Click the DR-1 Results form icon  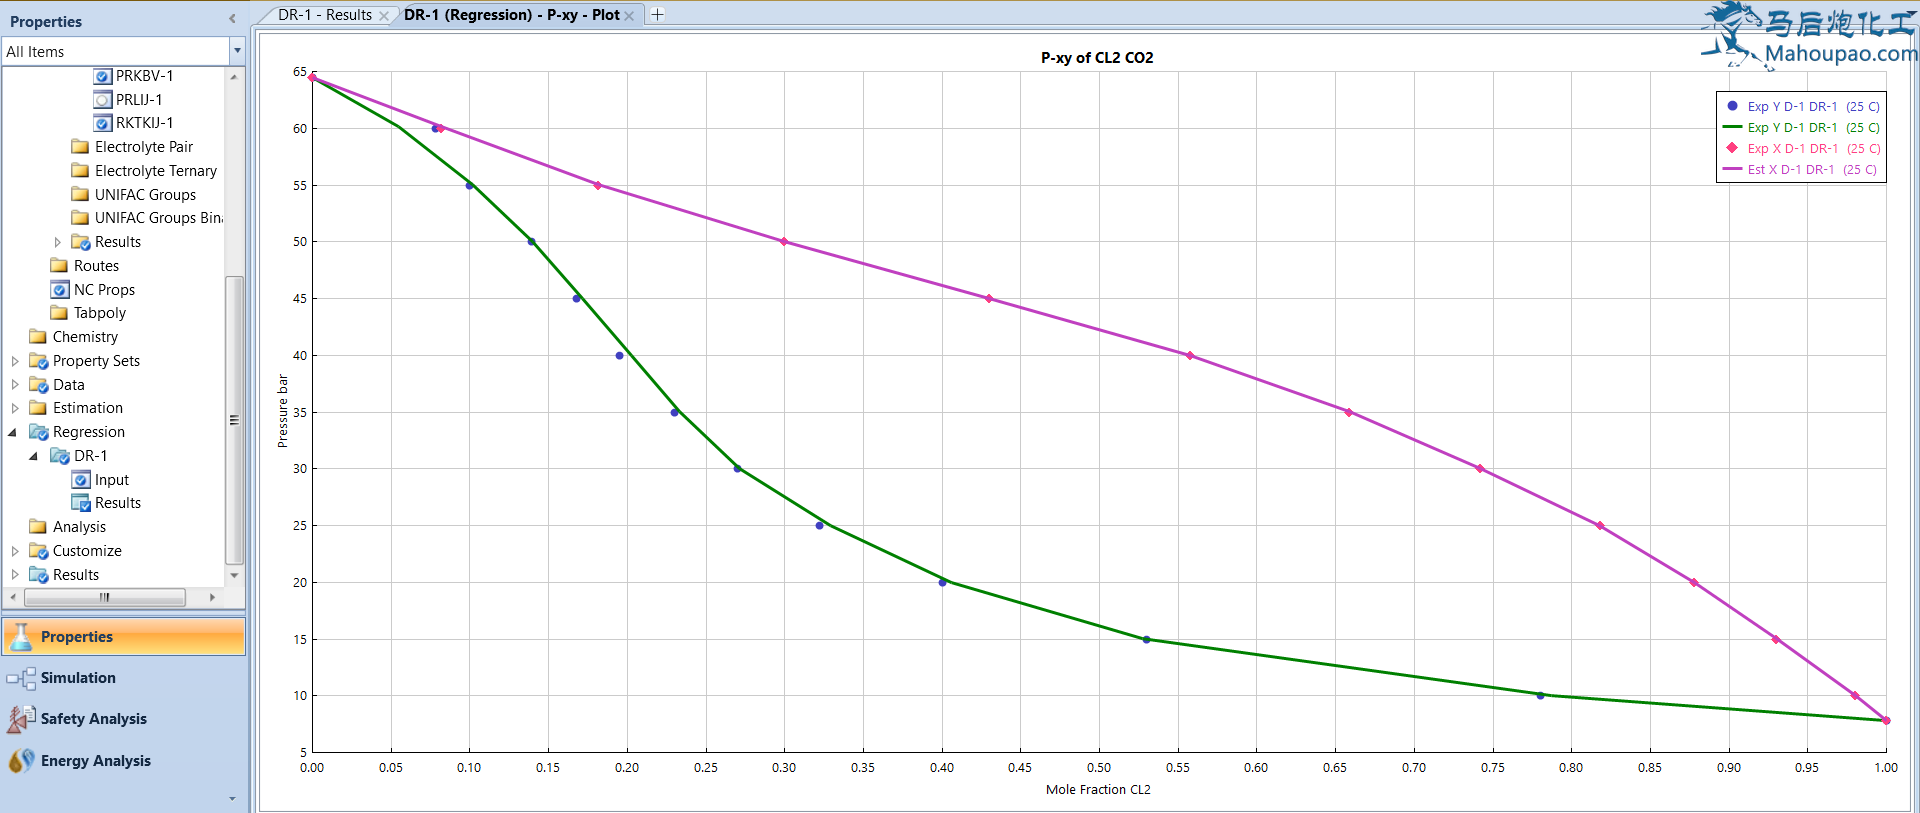coord(81,503)
